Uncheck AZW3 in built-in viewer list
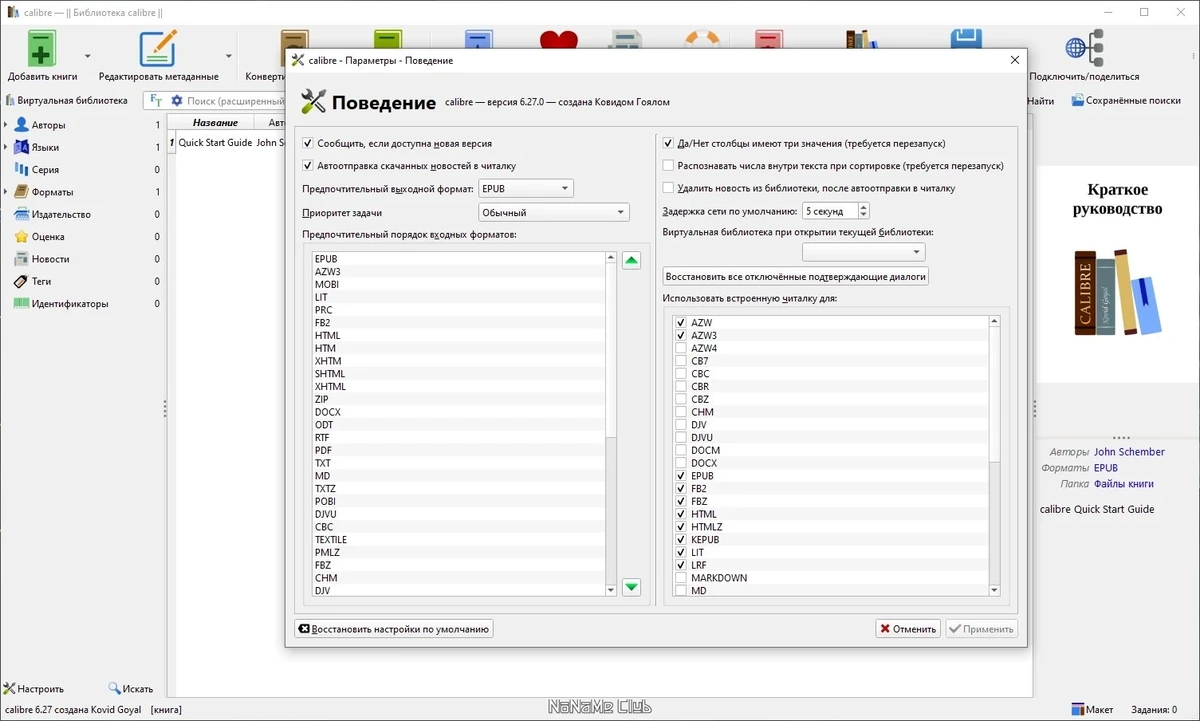The width and height of the screenshot is (1200, 721). (x=681, y=336)
